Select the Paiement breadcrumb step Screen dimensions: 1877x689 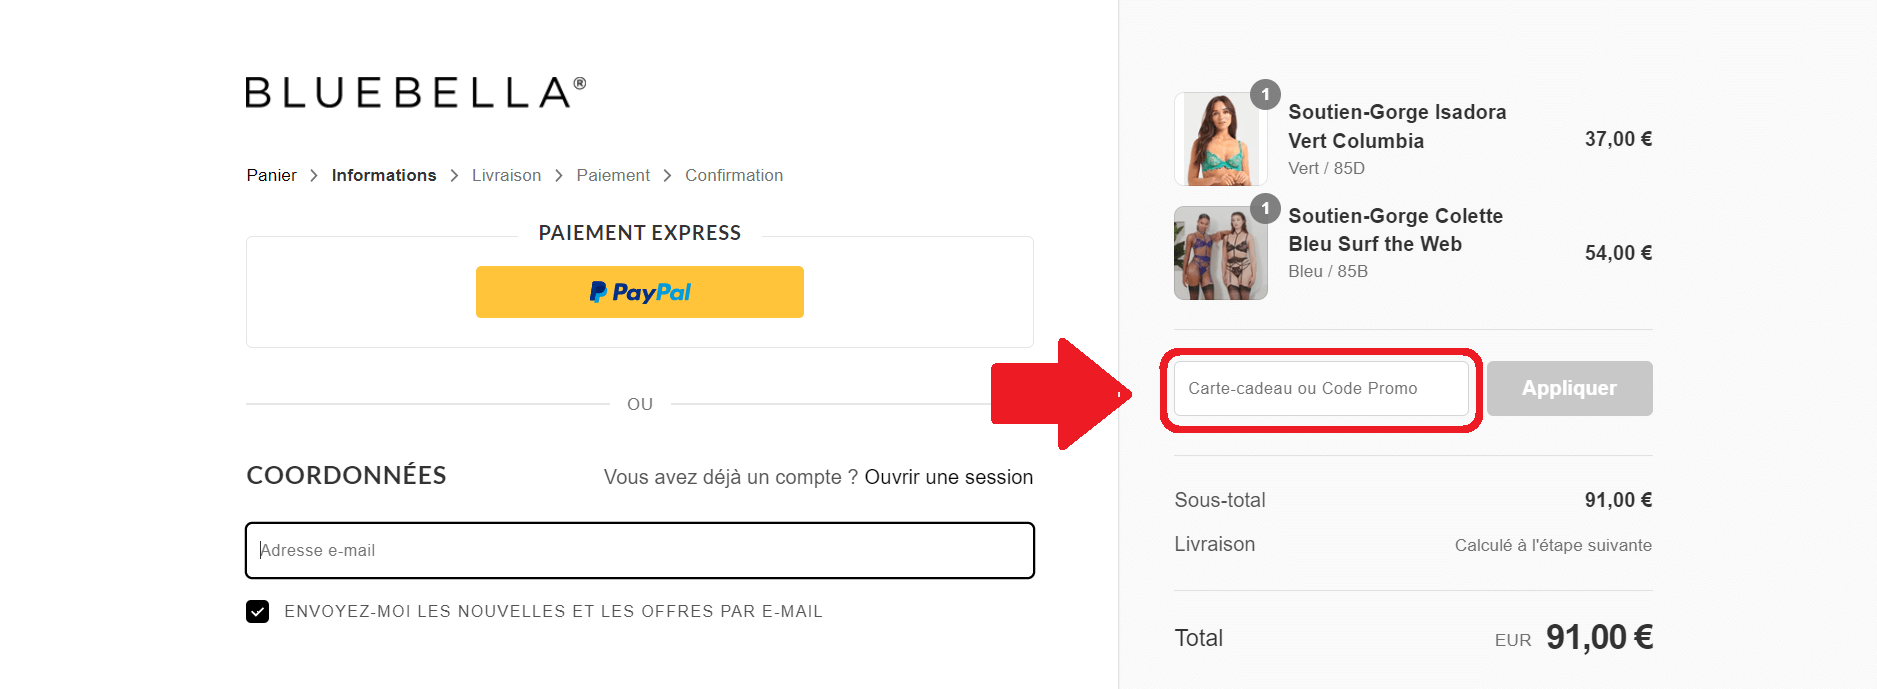pyautogui.click(x=612, y=175)
